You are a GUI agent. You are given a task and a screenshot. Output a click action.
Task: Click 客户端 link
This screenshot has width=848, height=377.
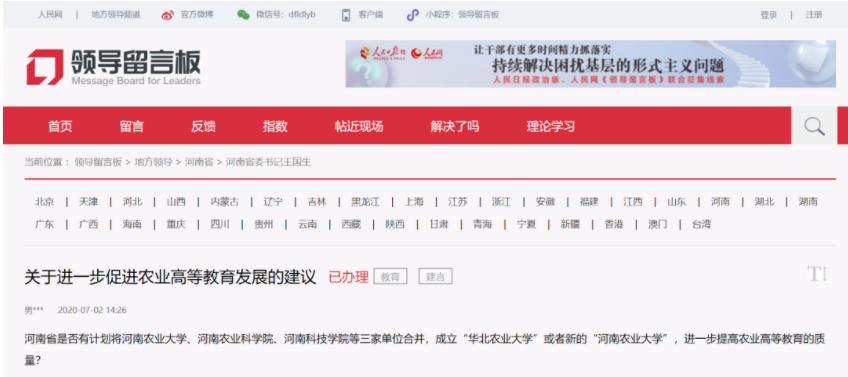coord(370,15)
